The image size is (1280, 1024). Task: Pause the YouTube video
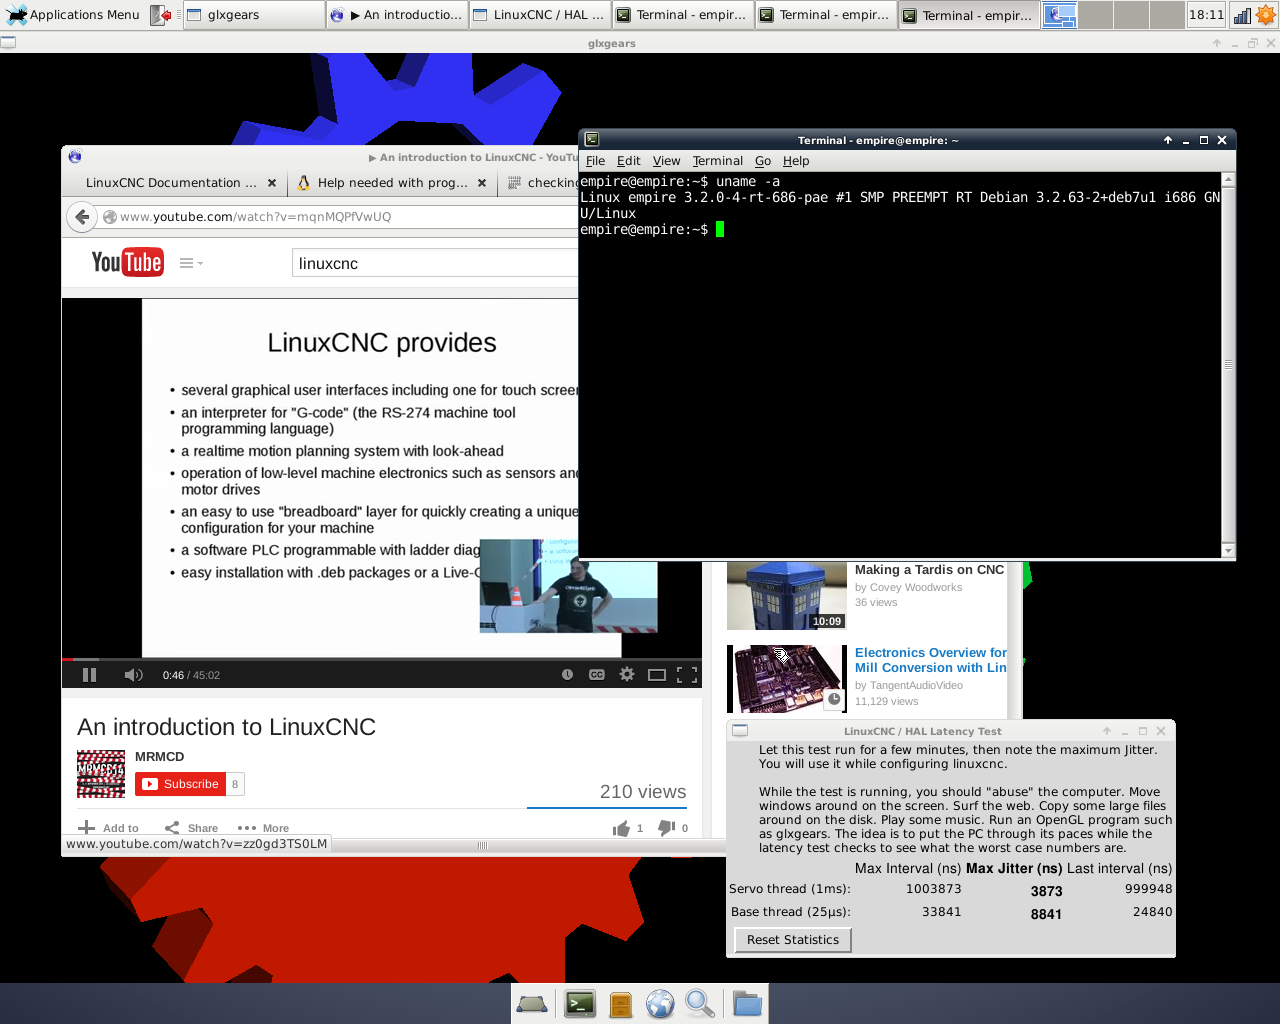89,675
